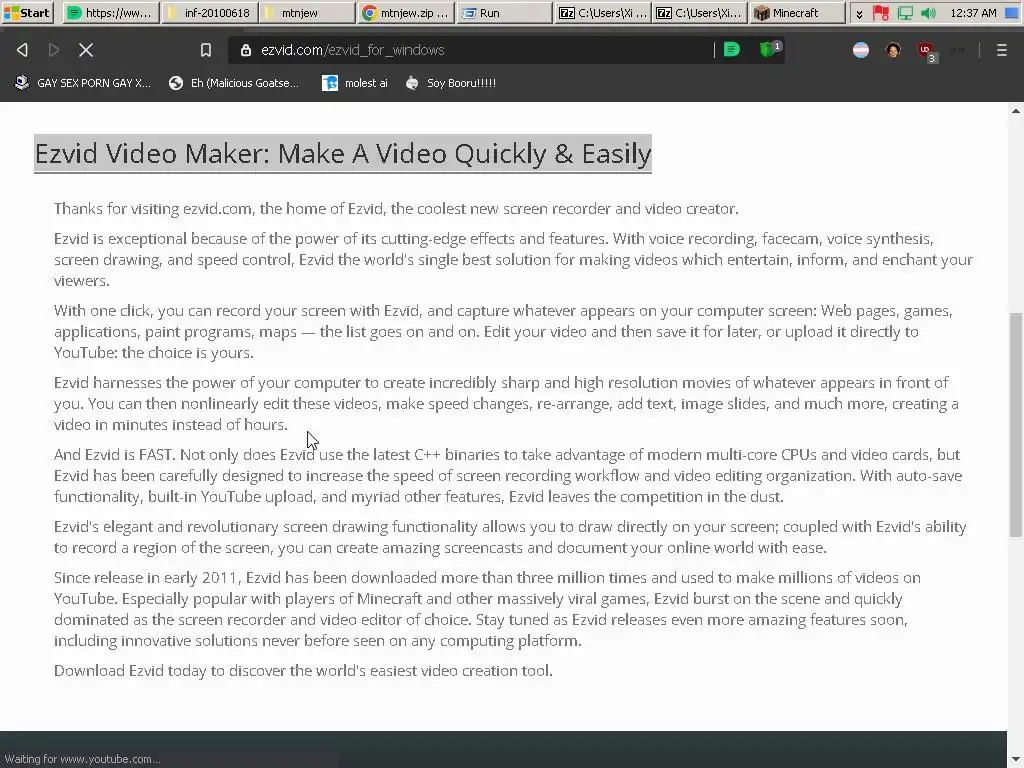Click the 12:37 AM clock
Image resolution: width=1024 pixels, height=768 pixels.
point(973,12)
